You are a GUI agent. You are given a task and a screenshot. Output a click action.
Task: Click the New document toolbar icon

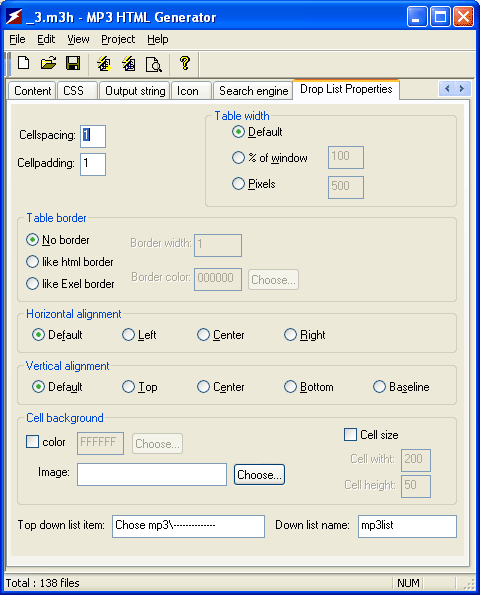[x=24, y=63]
